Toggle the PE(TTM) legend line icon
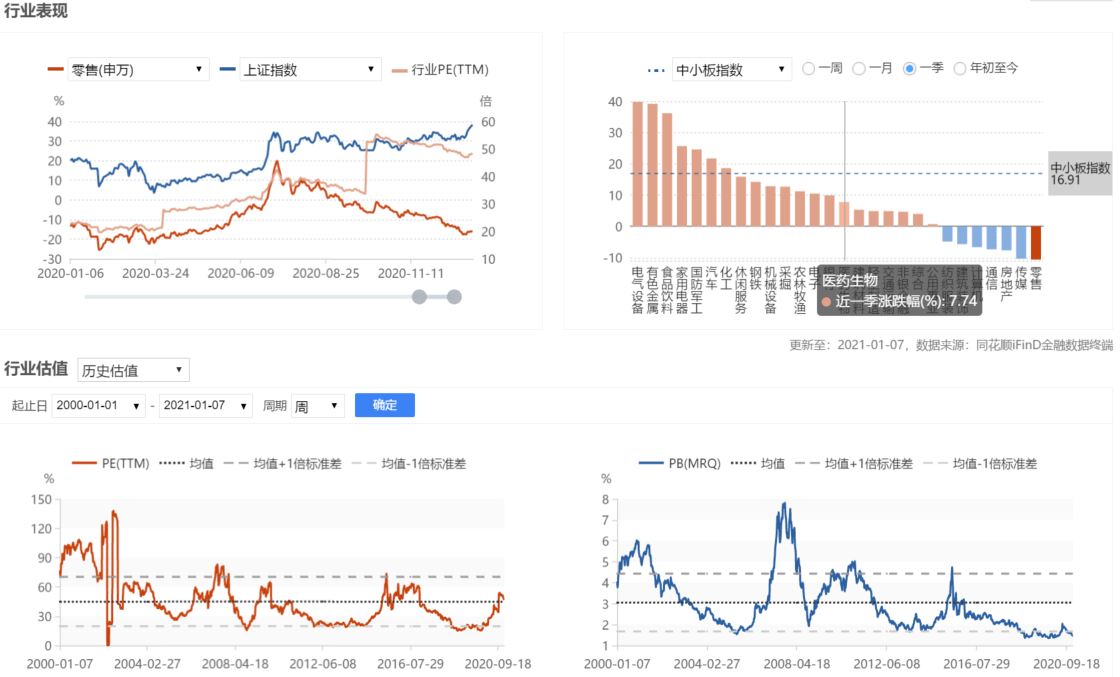Screen dimensions: 1120x677 click(84, 464)
